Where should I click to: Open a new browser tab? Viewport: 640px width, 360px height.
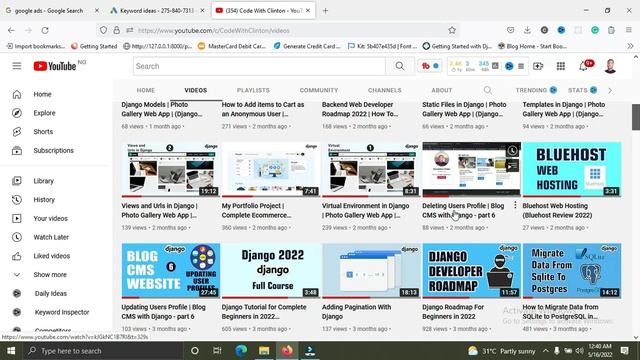[x=325, y=11]
